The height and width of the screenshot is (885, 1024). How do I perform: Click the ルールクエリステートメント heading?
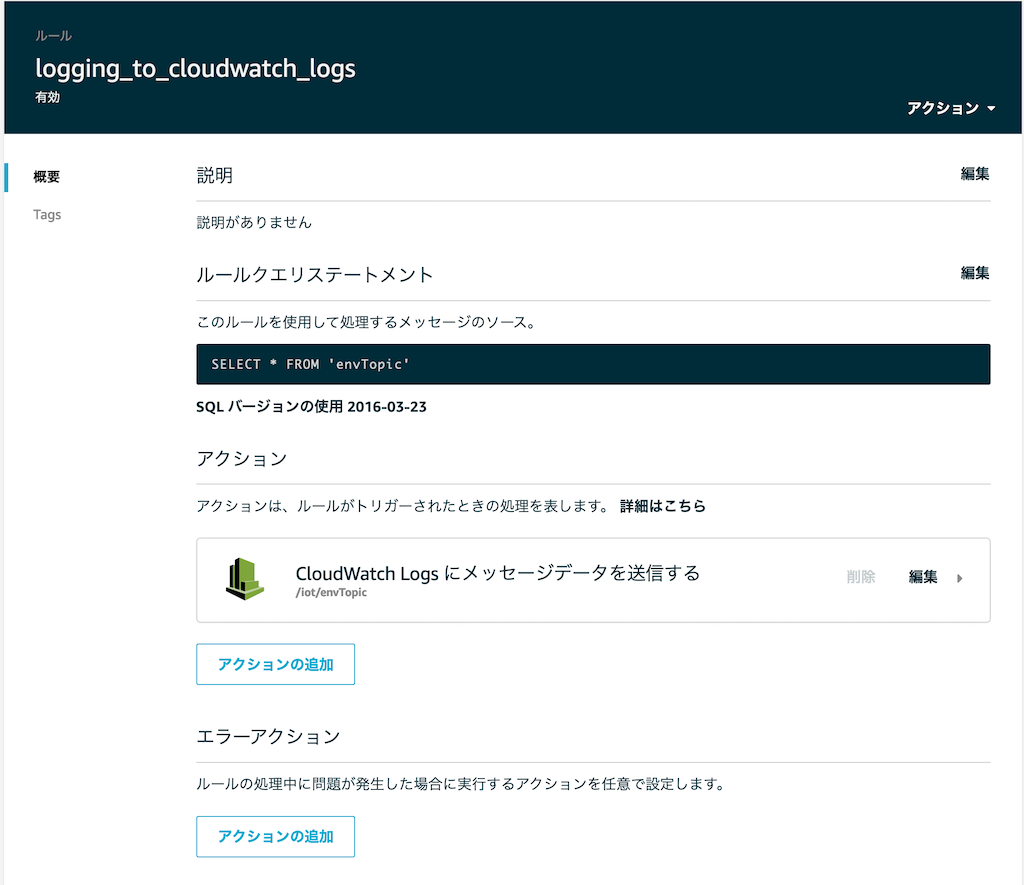point(315,275)
